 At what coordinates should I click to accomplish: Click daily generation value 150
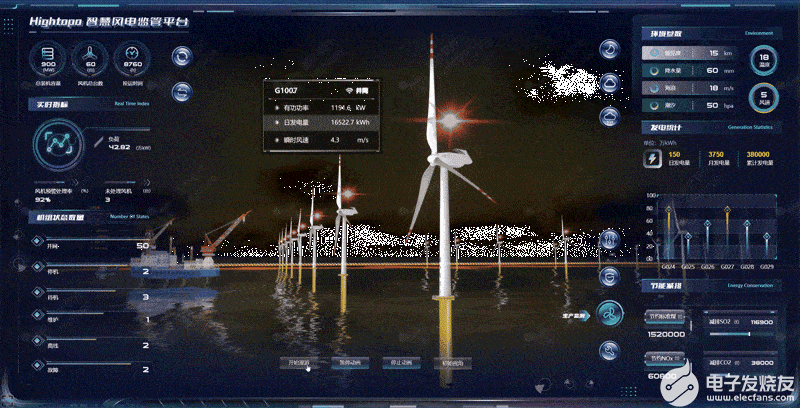pyautogui.click(x=674, y=154)
